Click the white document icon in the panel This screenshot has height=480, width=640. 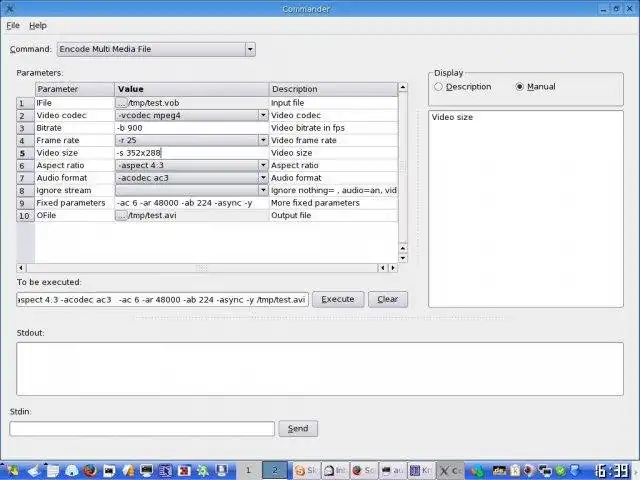pos(53,471)
